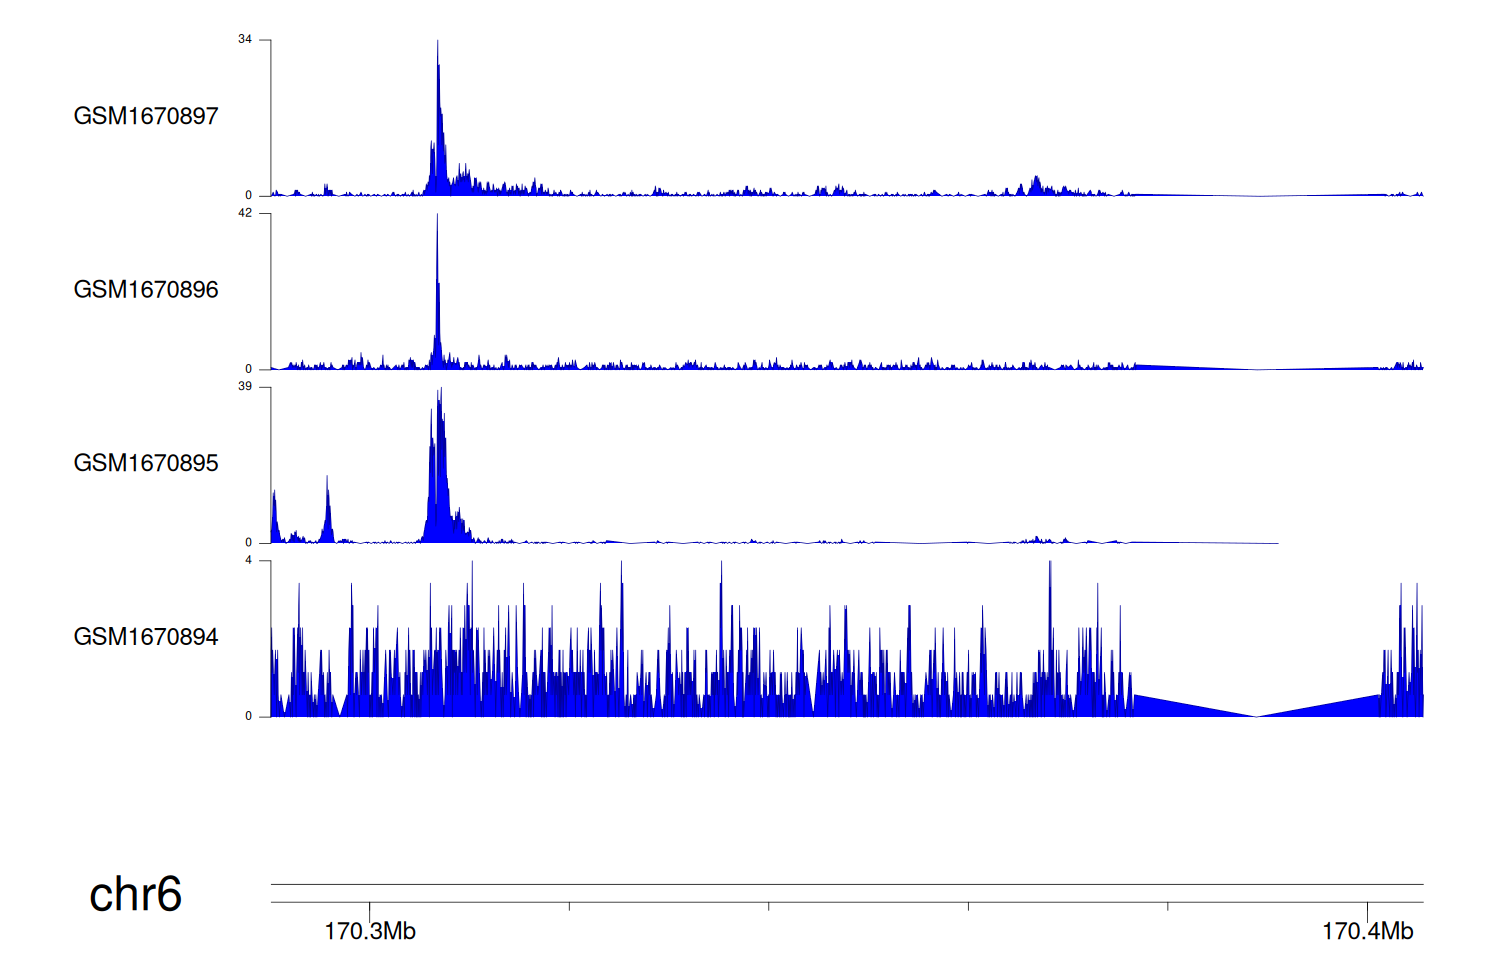Click the chr6 chromosome label
Viewport: 1500px width, 980px height.
[135, 894]
